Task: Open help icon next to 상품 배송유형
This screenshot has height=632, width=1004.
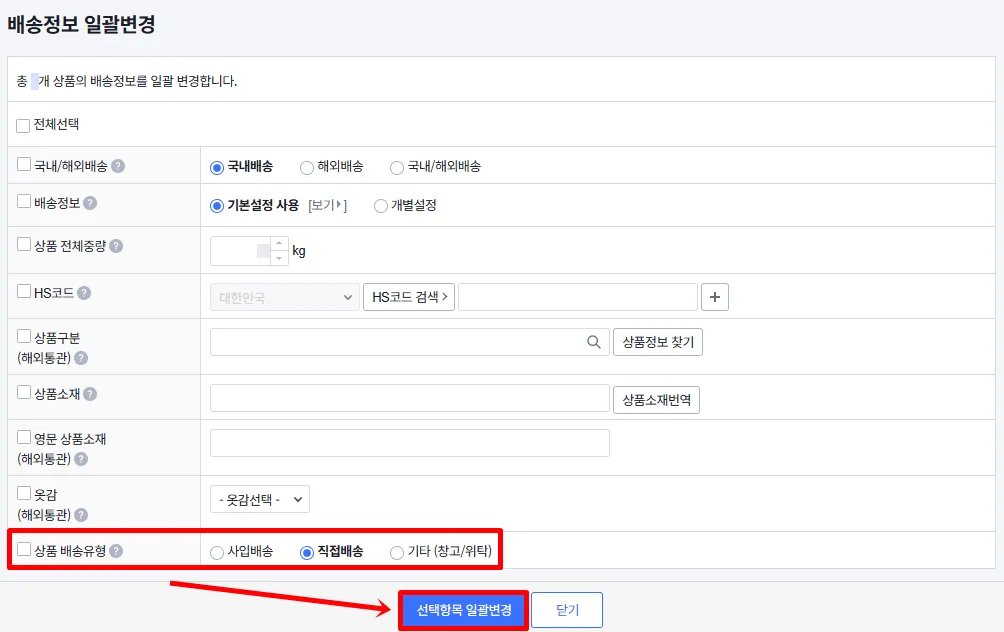Action: (116, 551)
